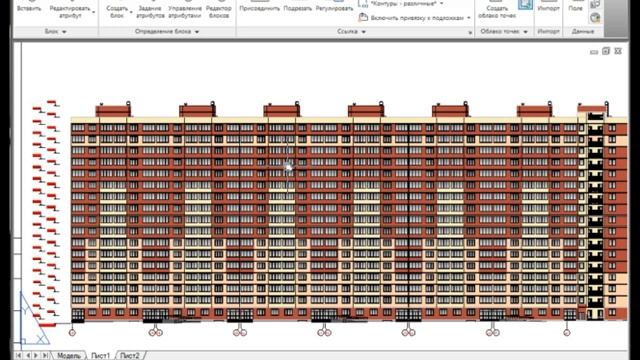Launch the Редактор блоков

click(x=218, y=10)
